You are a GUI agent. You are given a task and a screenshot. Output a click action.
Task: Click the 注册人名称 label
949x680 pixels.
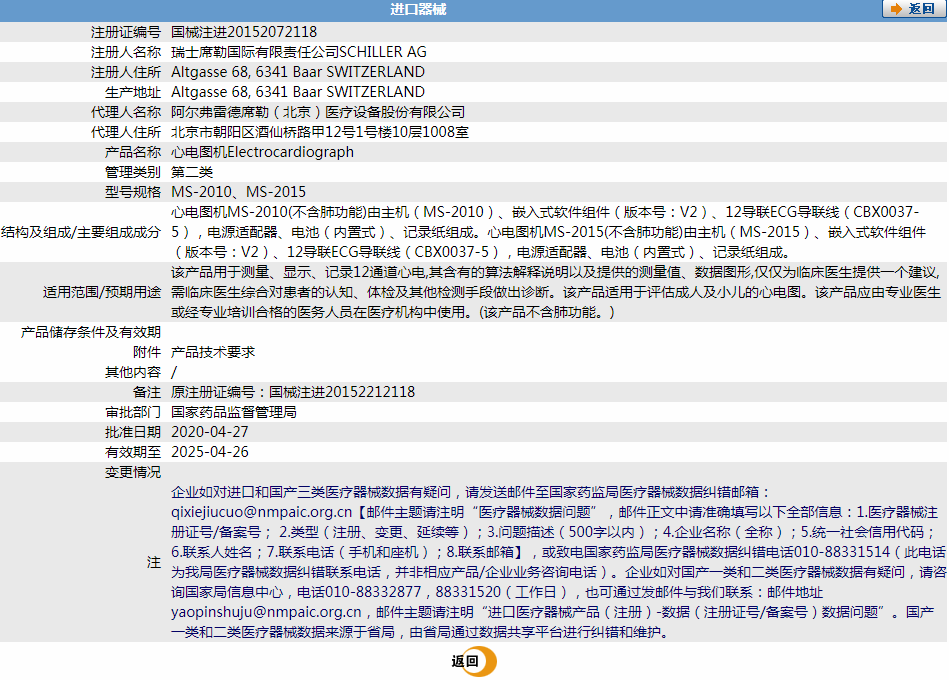tap(126, 52)
